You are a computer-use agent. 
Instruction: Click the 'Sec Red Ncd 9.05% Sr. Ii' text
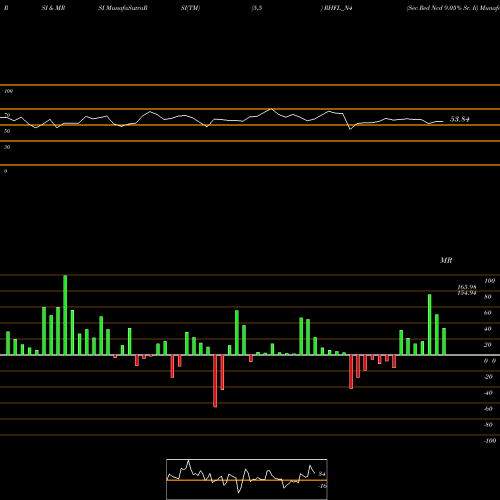pos(442,8)
